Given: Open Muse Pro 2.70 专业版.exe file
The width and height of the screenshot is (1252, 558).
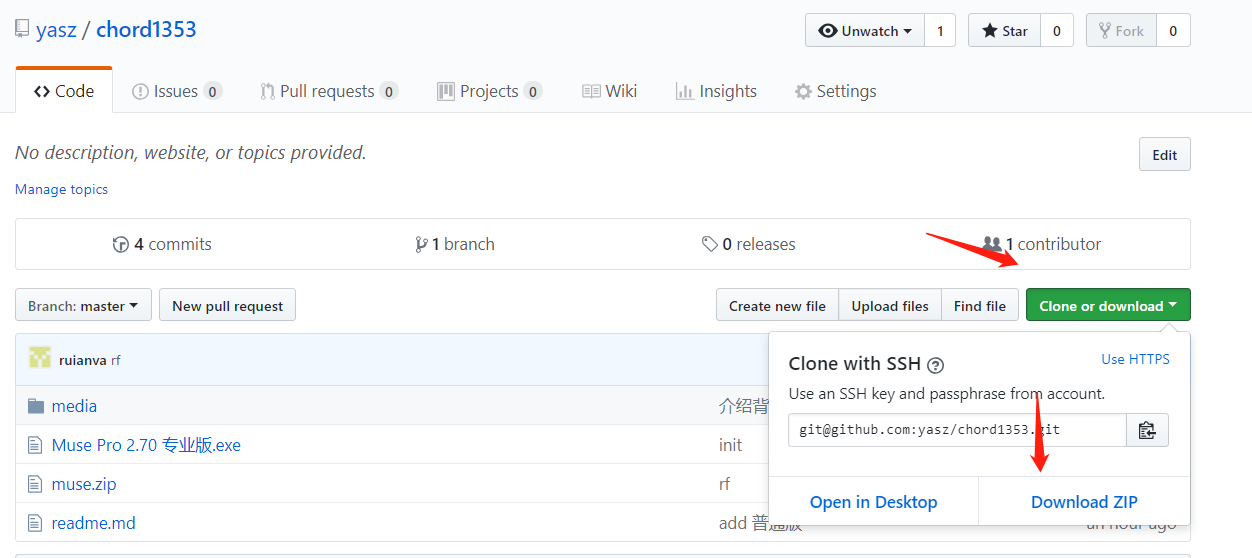Looking at the screenshot, I should [146, 445].
